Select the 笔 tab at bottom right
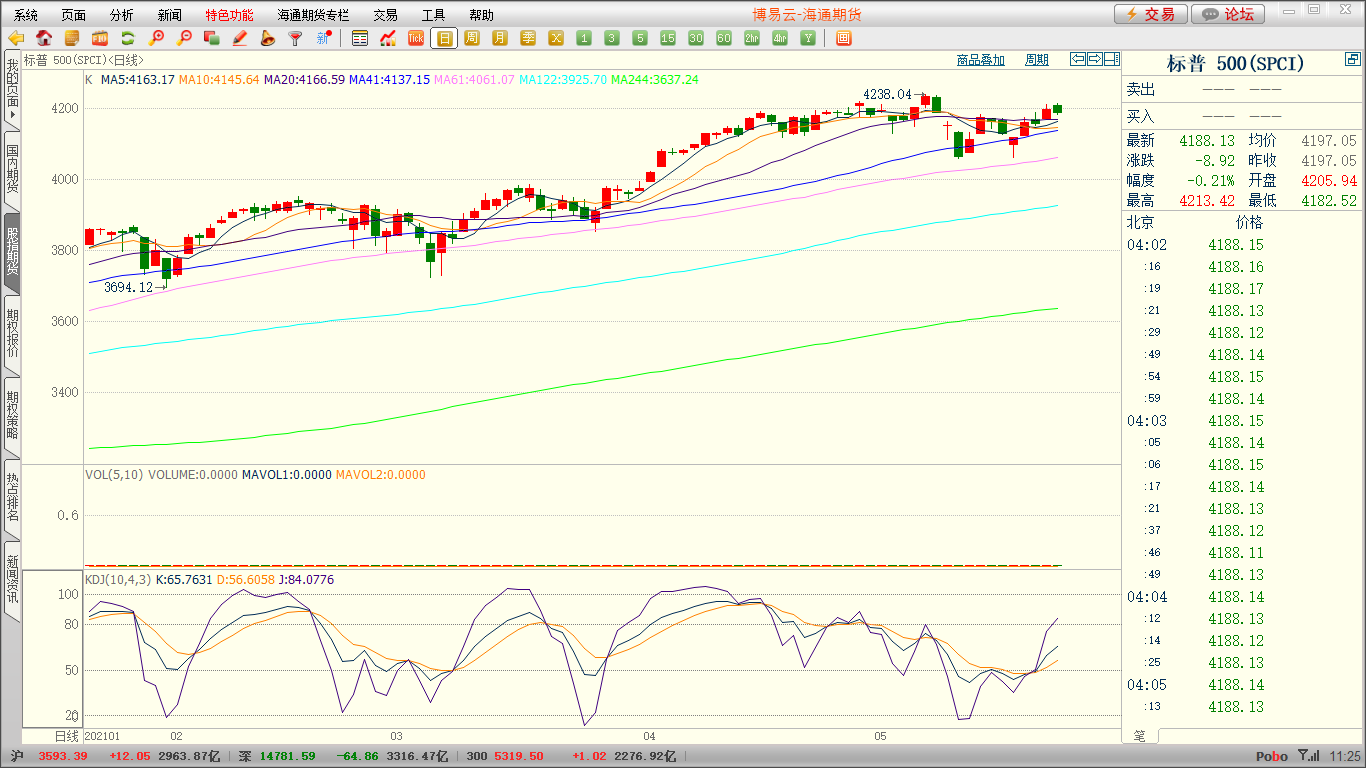Image resolution: width=1366 pixels, height=768 pixels. [1139, 736]
